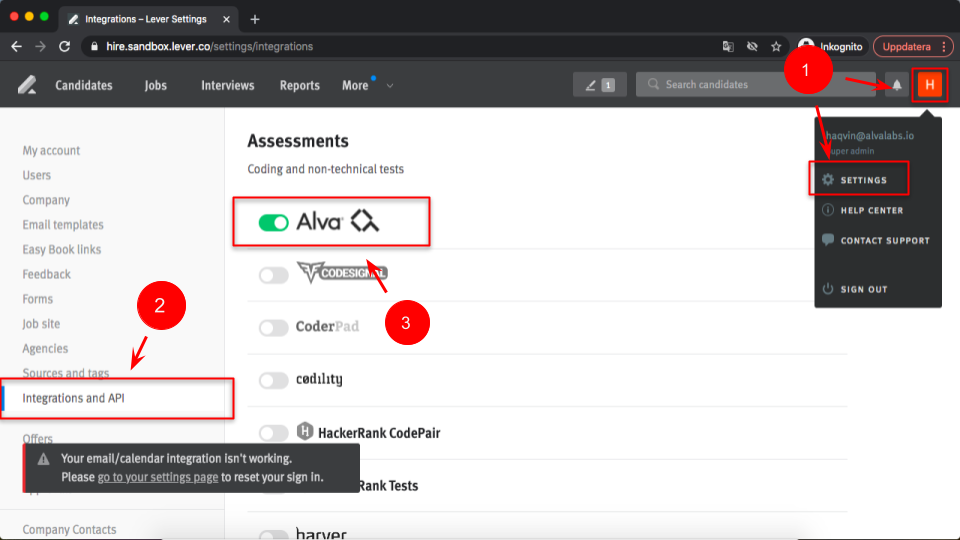This screenshot has height=540, width=960.
Task: Open Settings in the user menu
Action: coord(862,180)
